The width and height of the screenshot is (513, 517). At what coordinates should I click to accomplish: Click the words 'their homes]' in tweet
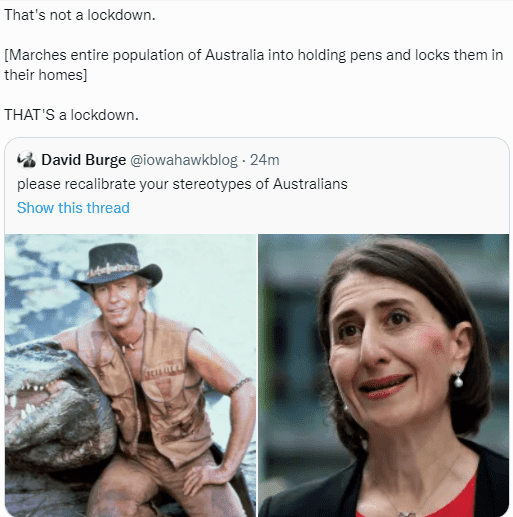pos(46,75)
